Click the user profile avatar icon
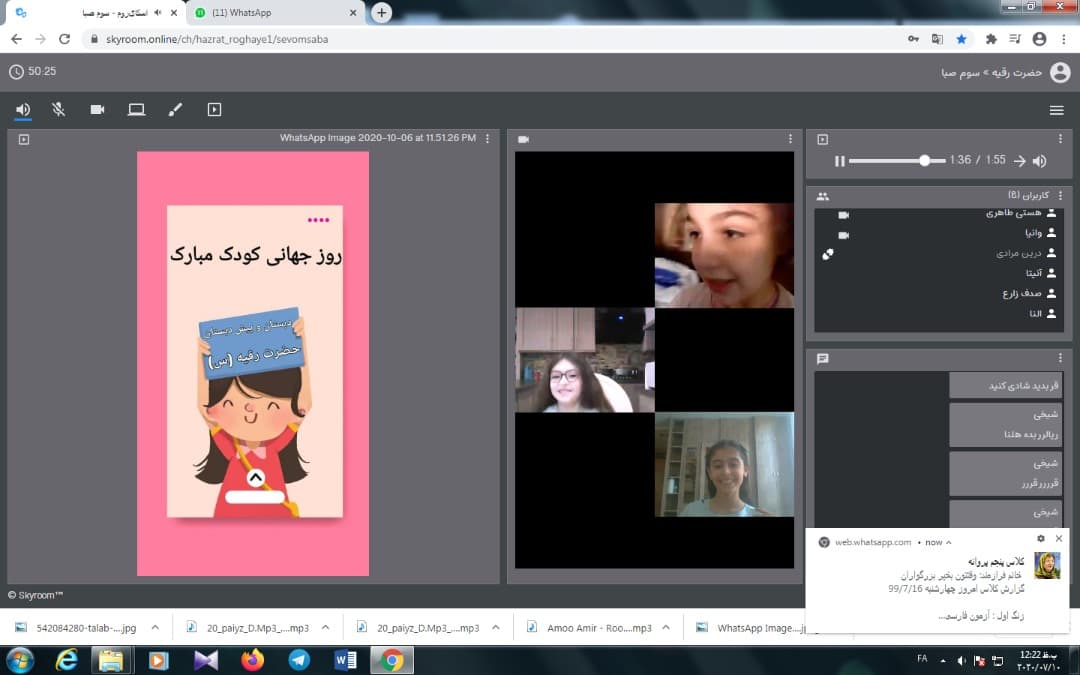Viewport: 1080px width, 675px height. (1060, 72)
